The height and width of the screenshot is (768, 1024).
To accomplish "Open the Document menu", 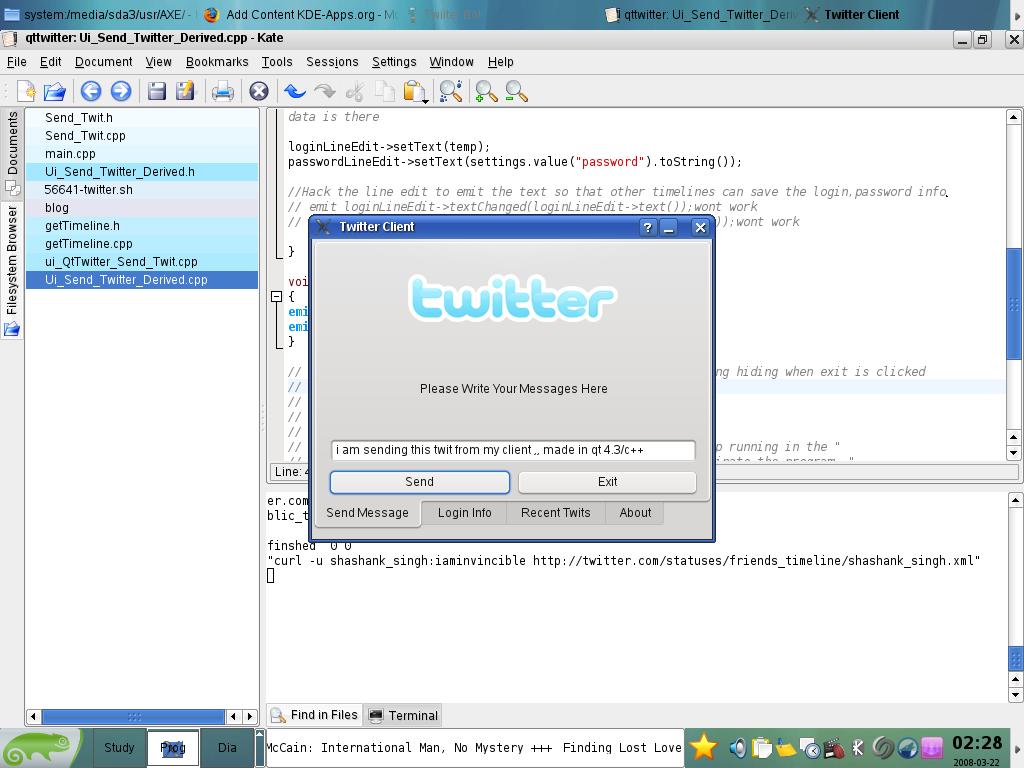I will [103, 61].
